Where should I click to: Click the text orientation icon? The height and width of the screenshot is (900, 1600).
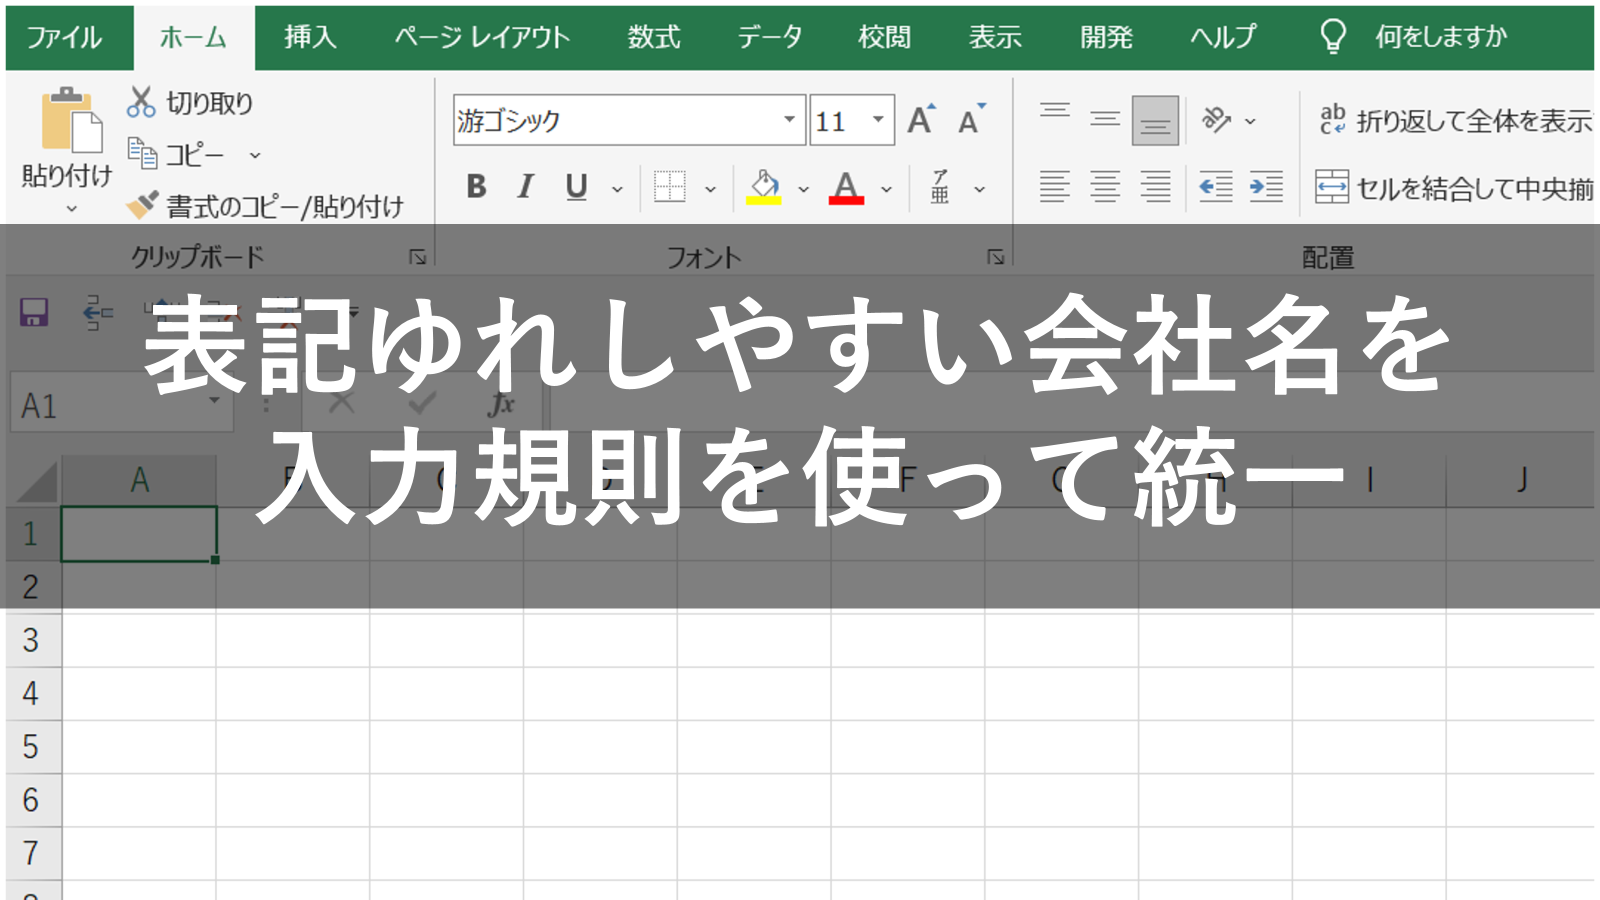[x=1216, y=120]
